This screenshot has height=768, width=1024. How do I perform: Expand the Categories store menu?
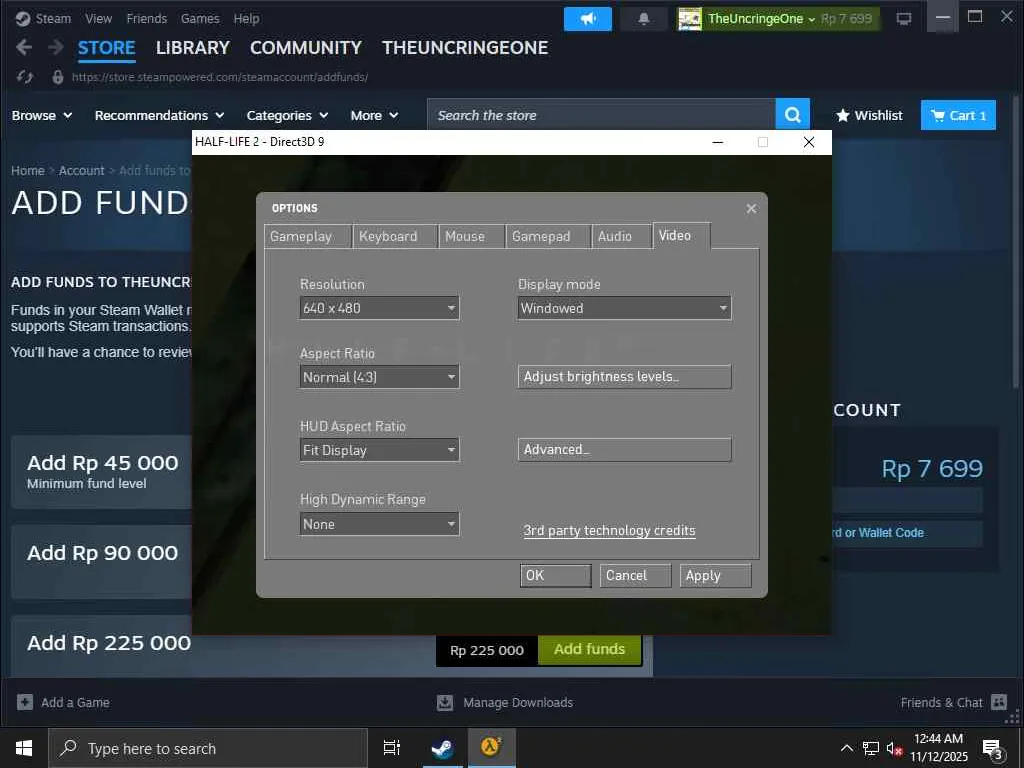287,116
